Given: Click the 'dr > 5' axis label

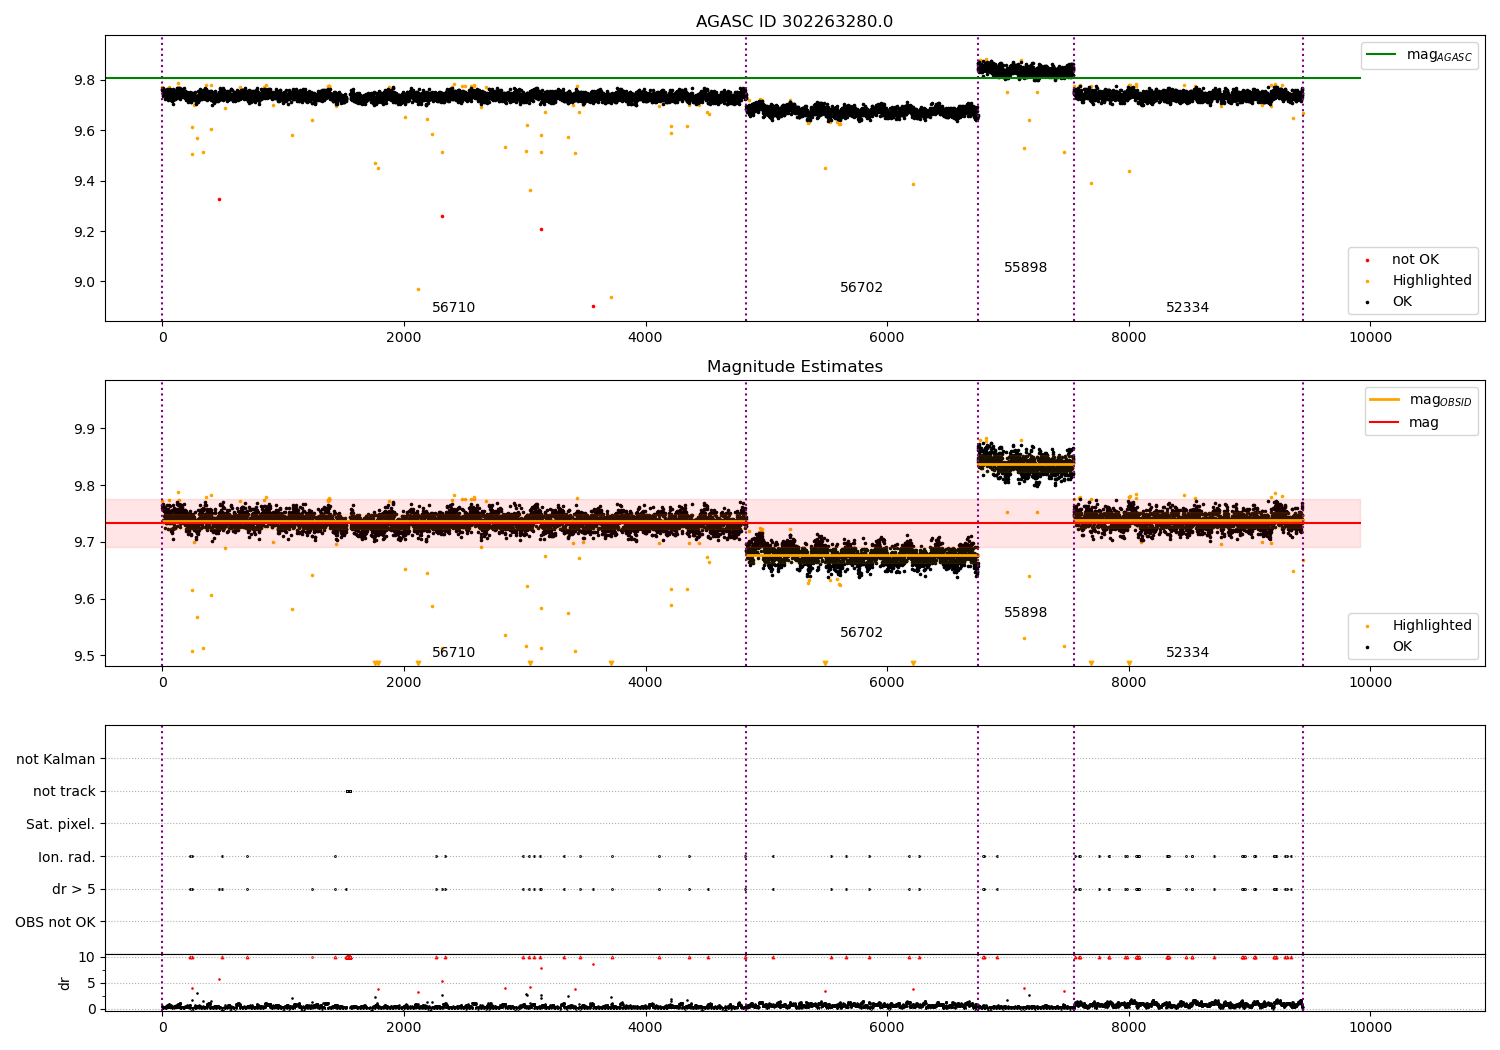Looking at the screenshot, I should [74, 890].
